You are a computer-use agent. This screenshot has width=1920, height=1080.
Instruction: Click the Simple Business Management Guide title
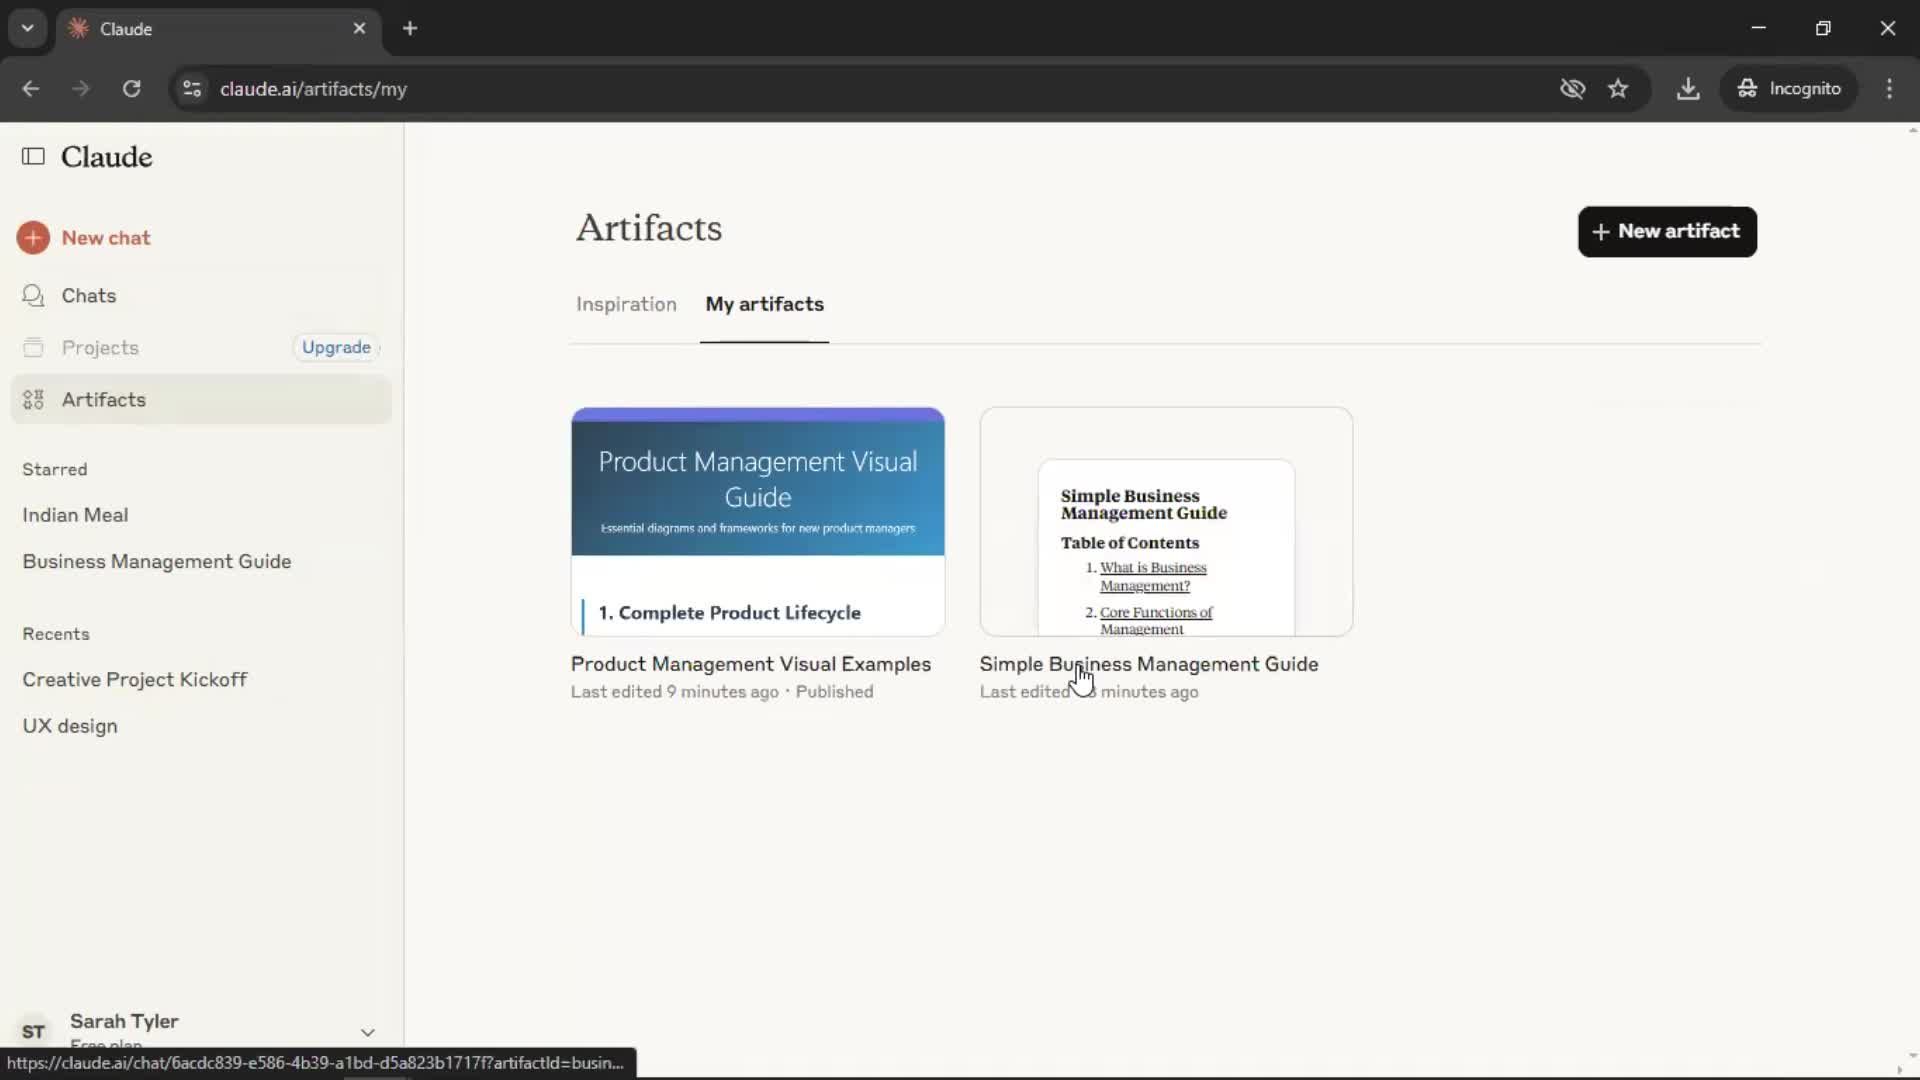pos(1149,665)
